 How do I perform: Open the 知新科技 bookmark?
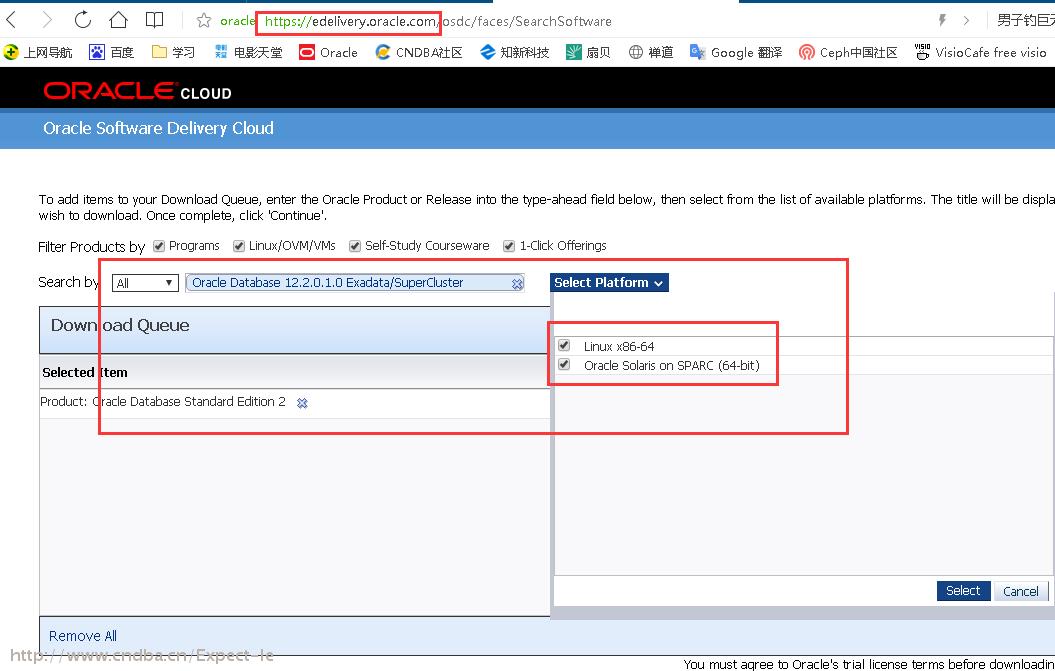point(515,52)
